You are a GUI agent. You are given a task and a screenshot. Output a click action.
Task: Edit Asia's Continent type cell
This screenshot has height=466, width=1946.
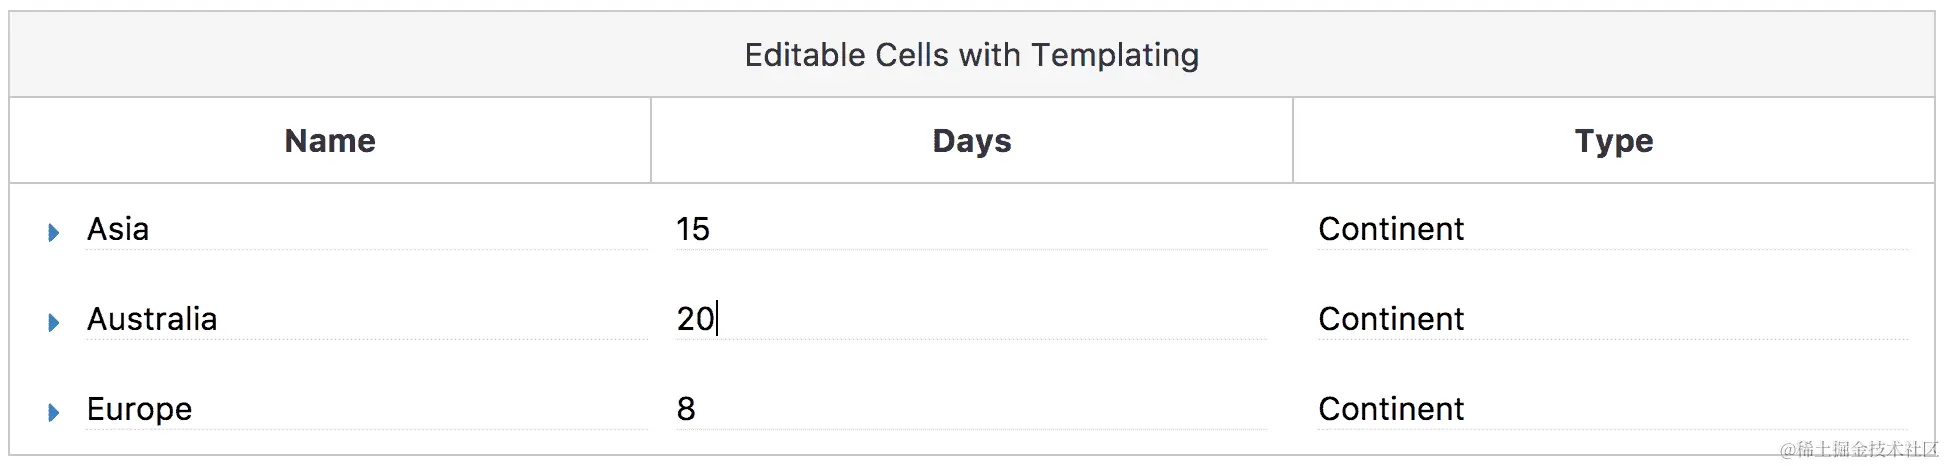click(1612, 229)
